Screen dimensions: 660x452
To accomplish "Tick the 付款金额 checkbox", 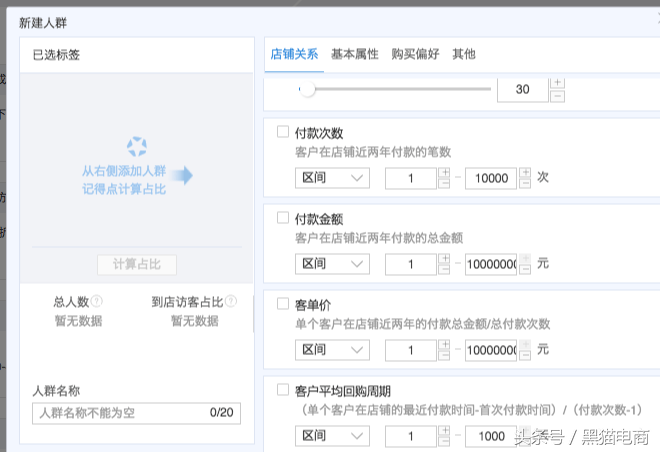I will [x=283, y=218].
